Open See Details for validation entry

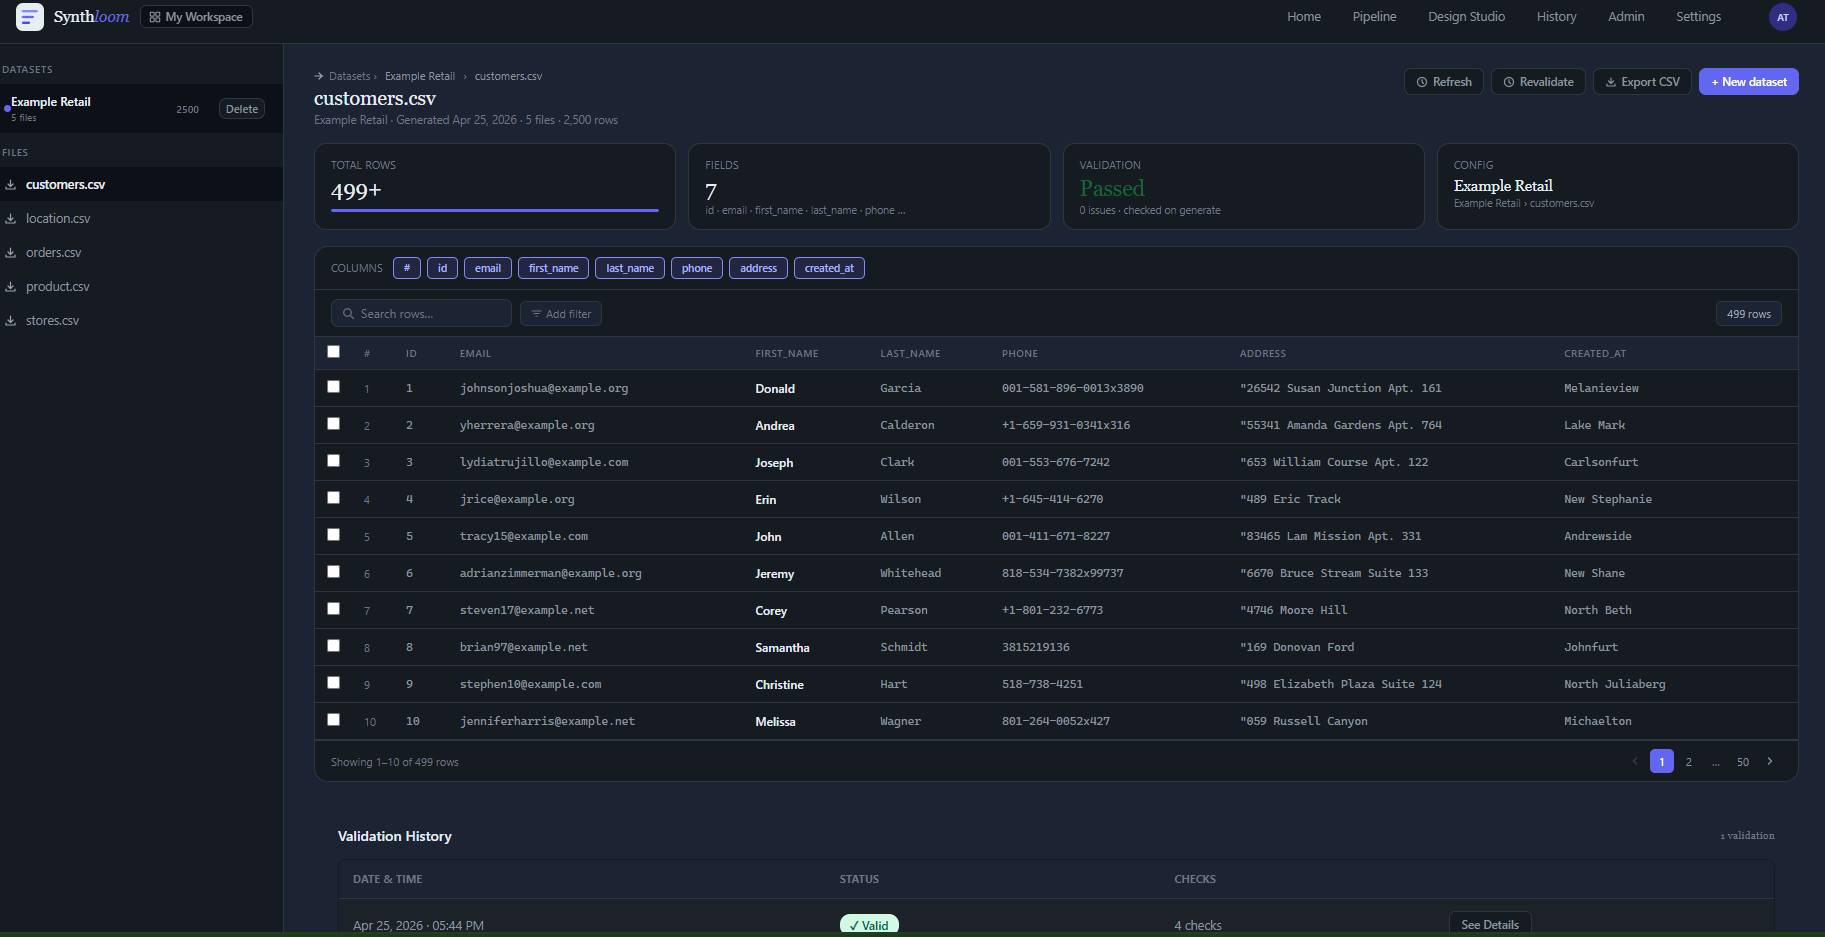pyautogui.click(x=1490, y=924)
